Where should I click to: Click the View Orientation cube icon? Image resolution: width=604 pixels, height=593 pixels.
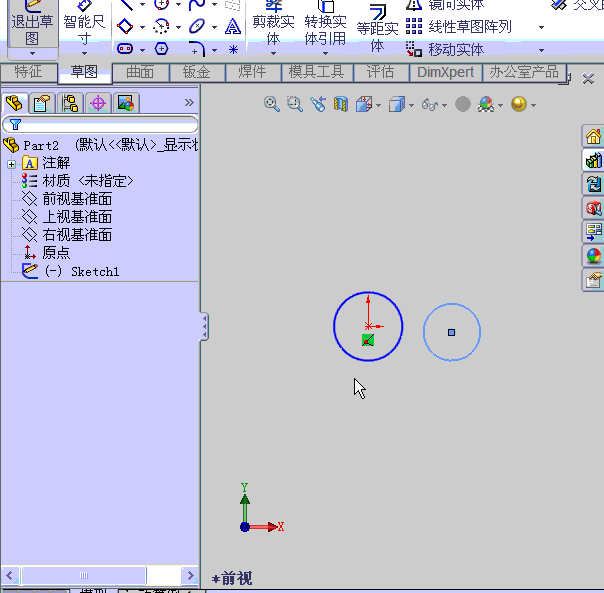pyautogui.click(x=364, y=104)
